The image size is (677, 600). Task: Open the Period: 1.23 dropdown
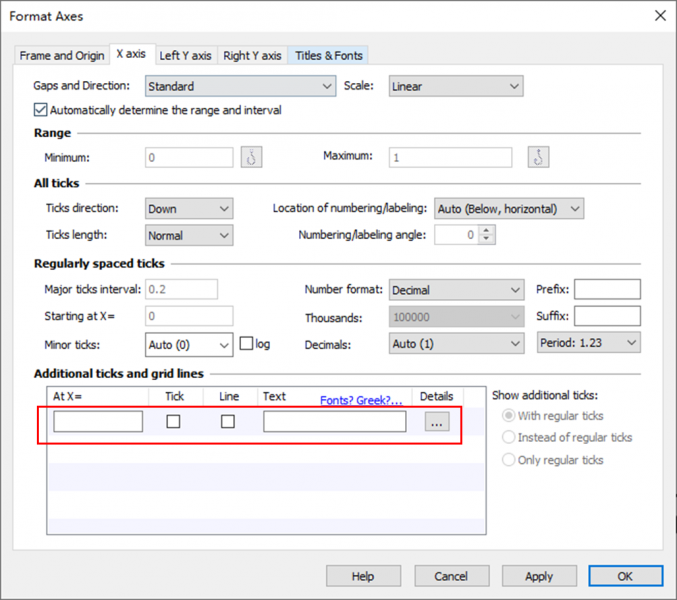588,343
